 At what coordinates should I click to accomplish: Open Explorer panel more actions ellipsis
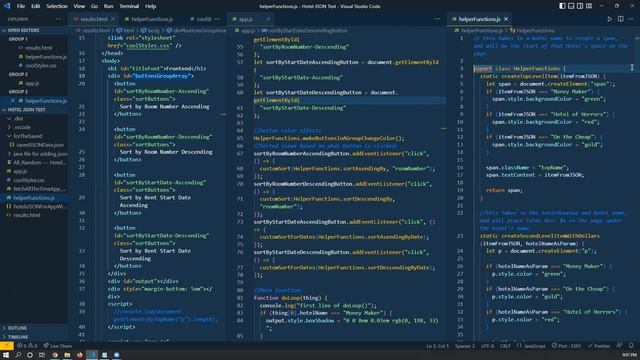[x=58, y=19]
